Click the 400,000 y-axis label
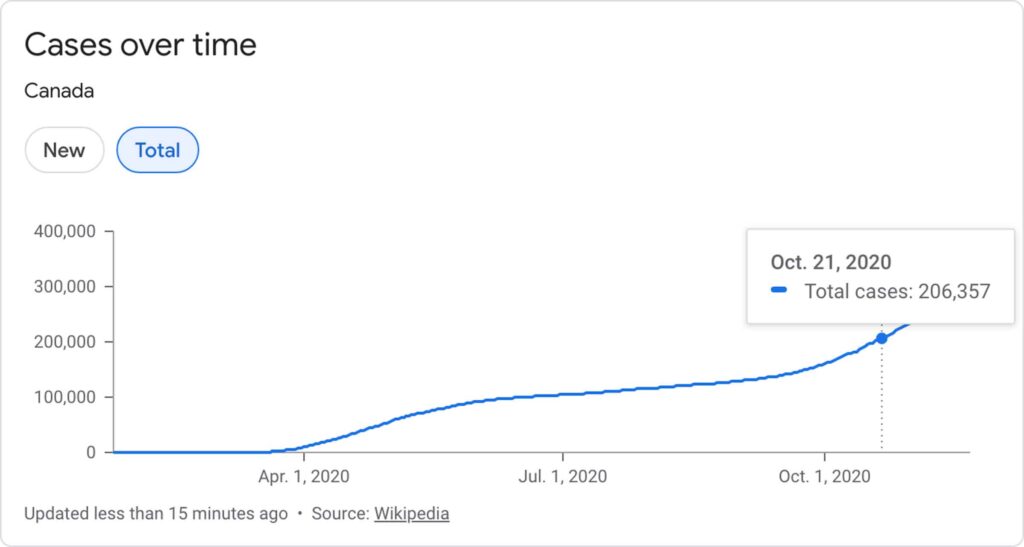Screen dimensions: 1024x547 (62, 232)
